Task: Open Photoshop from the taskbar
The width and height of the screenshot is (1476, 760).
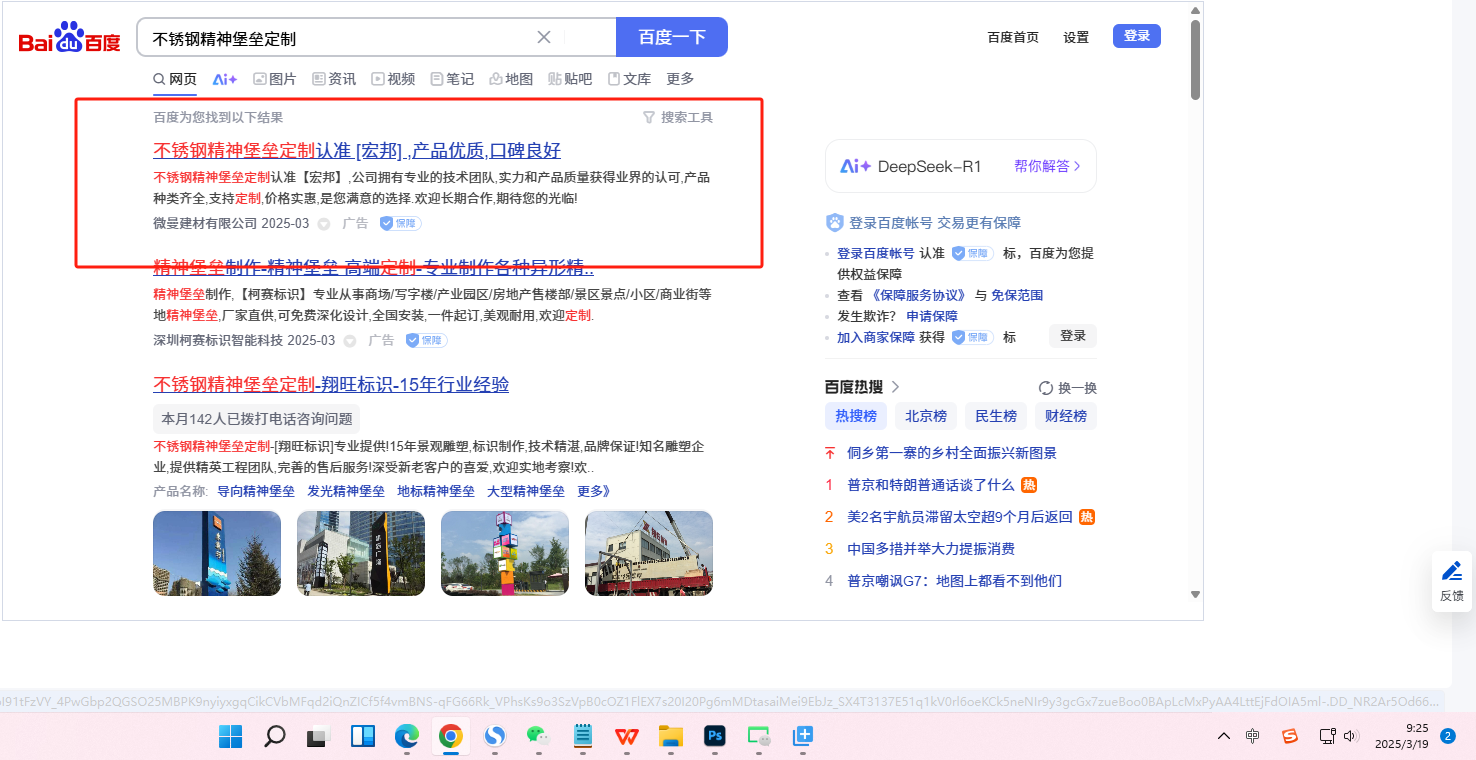Action: pos(715,737)
